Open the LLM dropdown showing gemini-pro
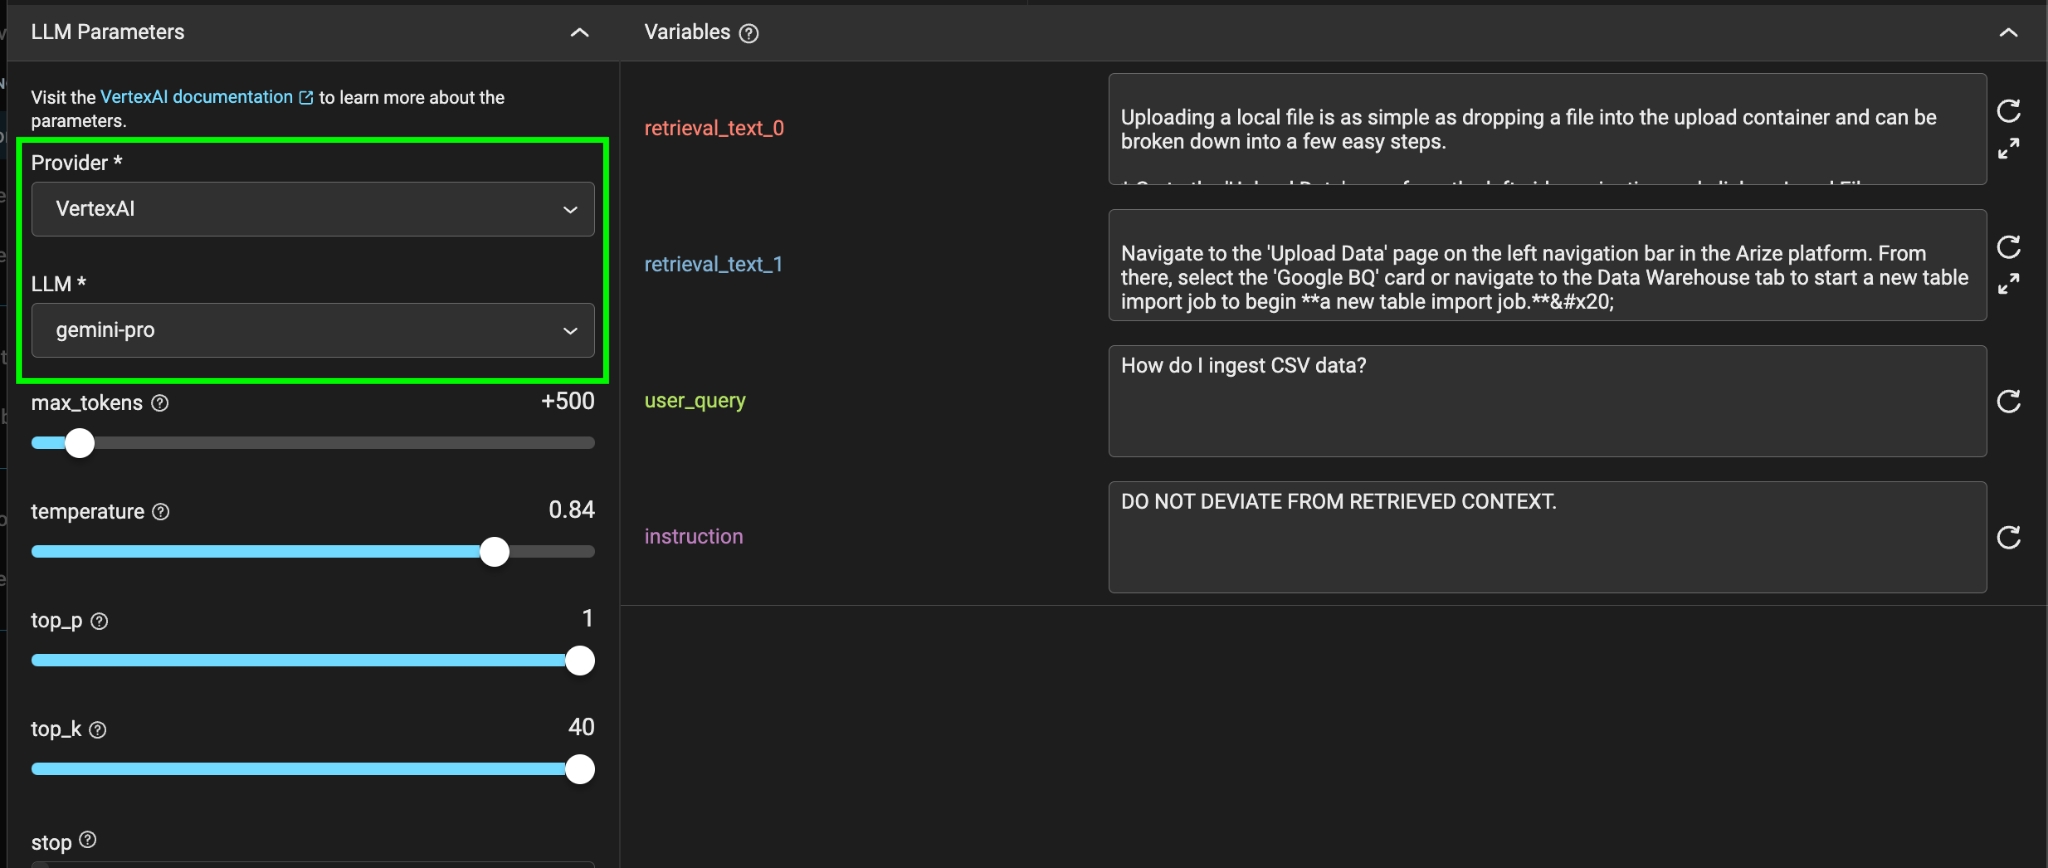Screen dimensions: 2048x868 point(313,330)
